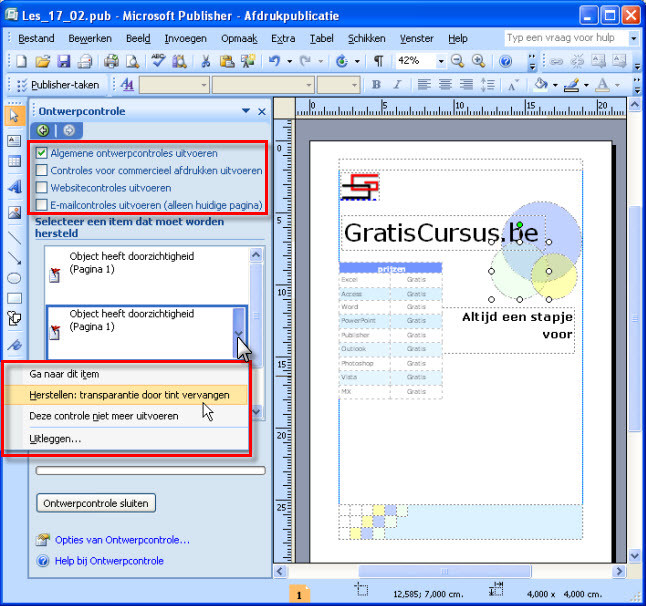Screen dimensions: 646x606
Task: Expand the Undo history dropdown arrow
Action: click(290, 61)
